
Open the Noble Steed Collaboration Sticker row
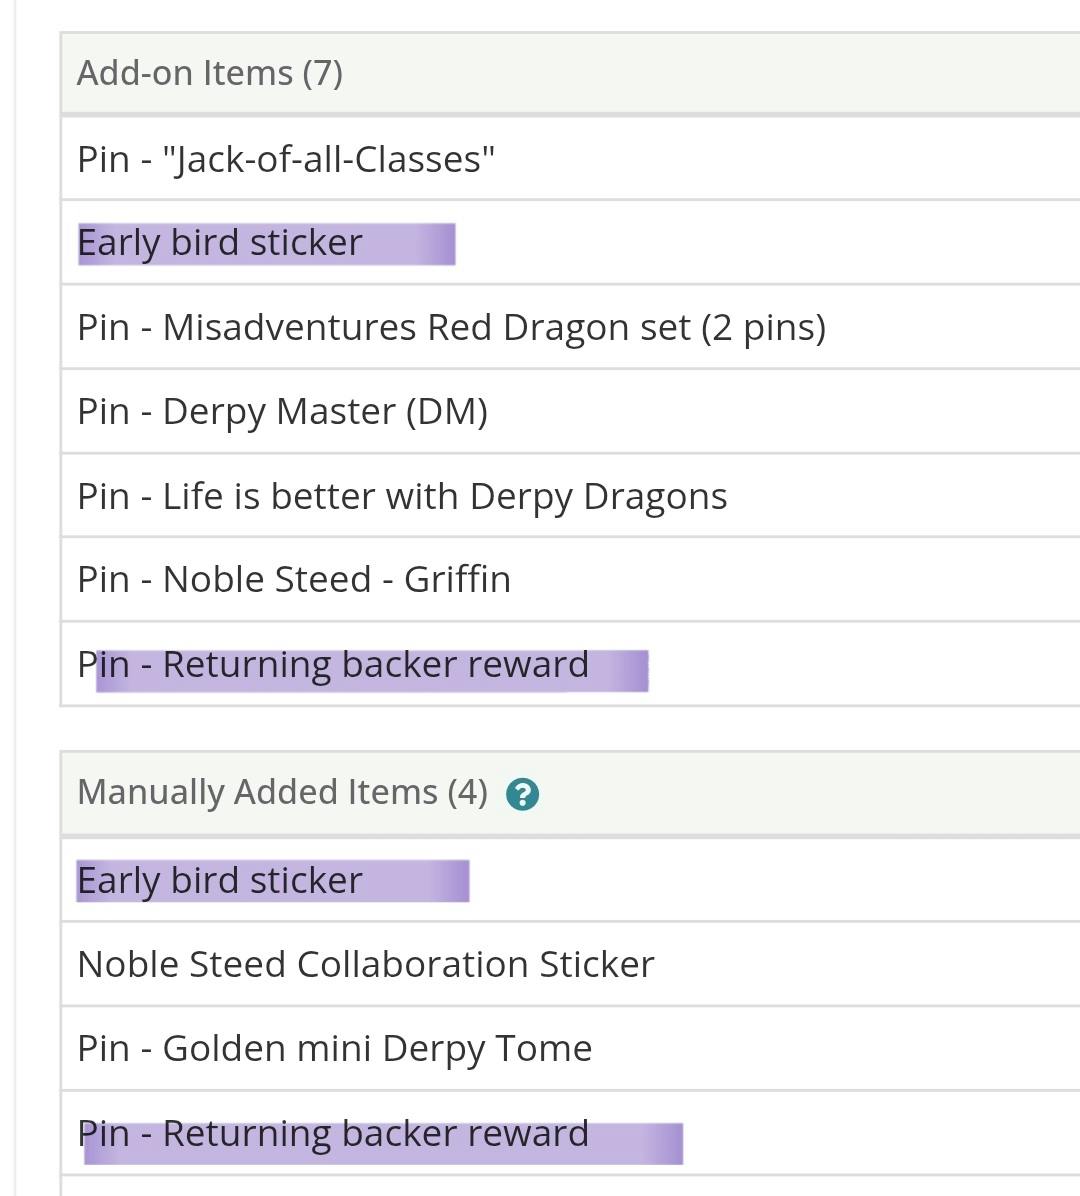[x=365, y=965]
